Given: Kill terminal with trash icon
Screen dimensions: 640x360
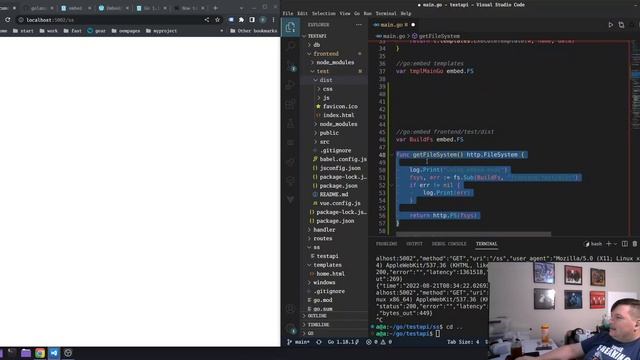Looking at the screenshot, I should [635, 244].
